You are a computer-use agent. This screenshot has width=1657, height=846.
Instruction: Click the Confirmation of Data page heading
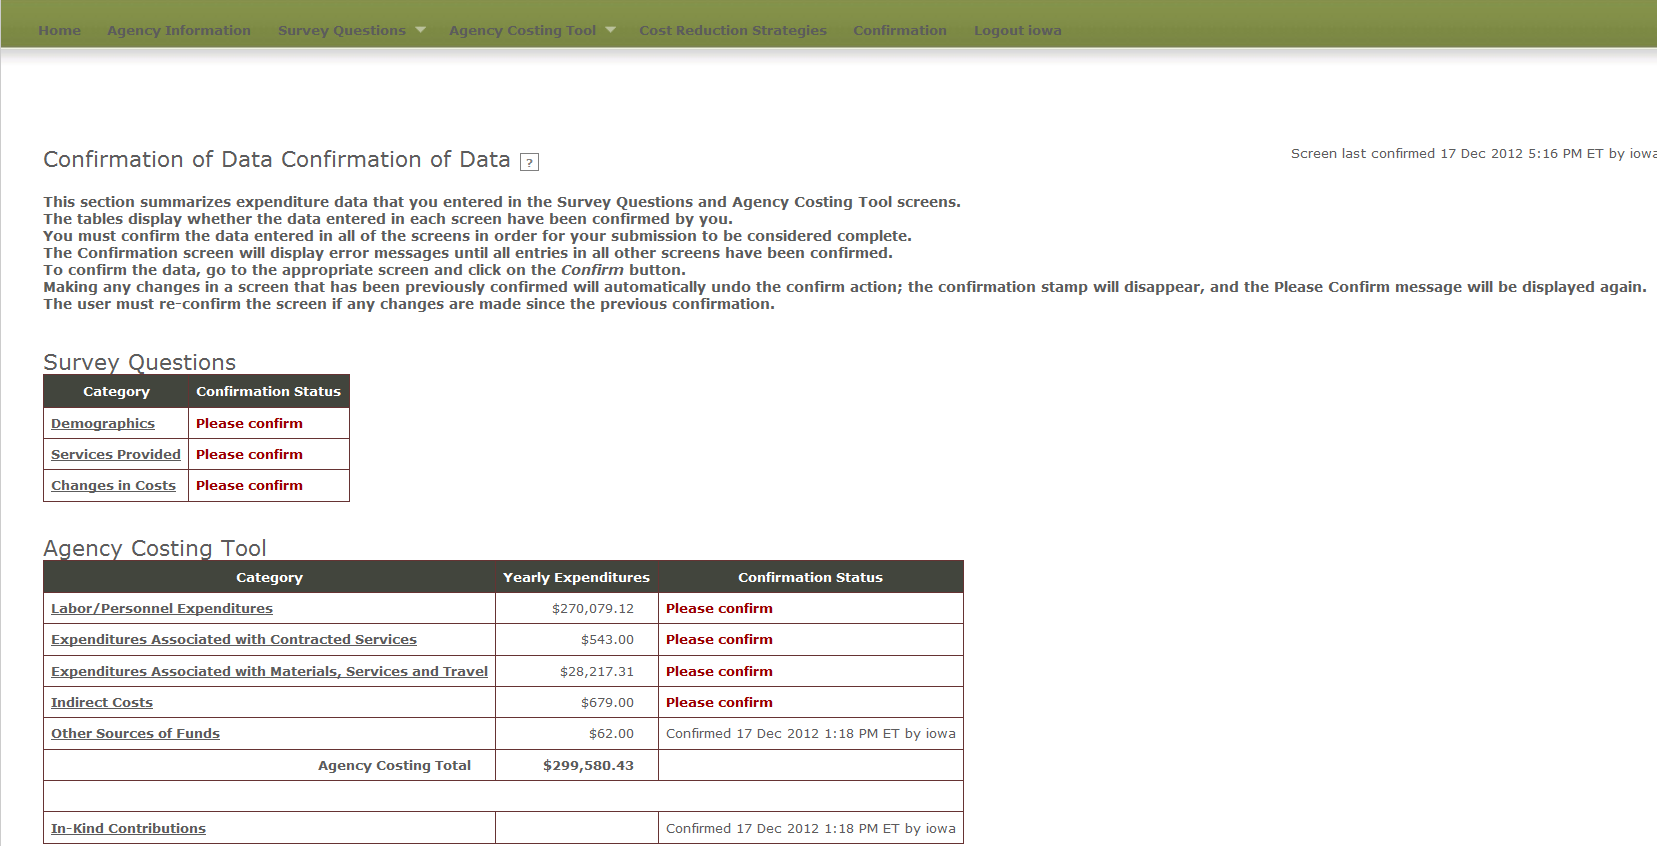pyautogui.click(x=277, y=160)
